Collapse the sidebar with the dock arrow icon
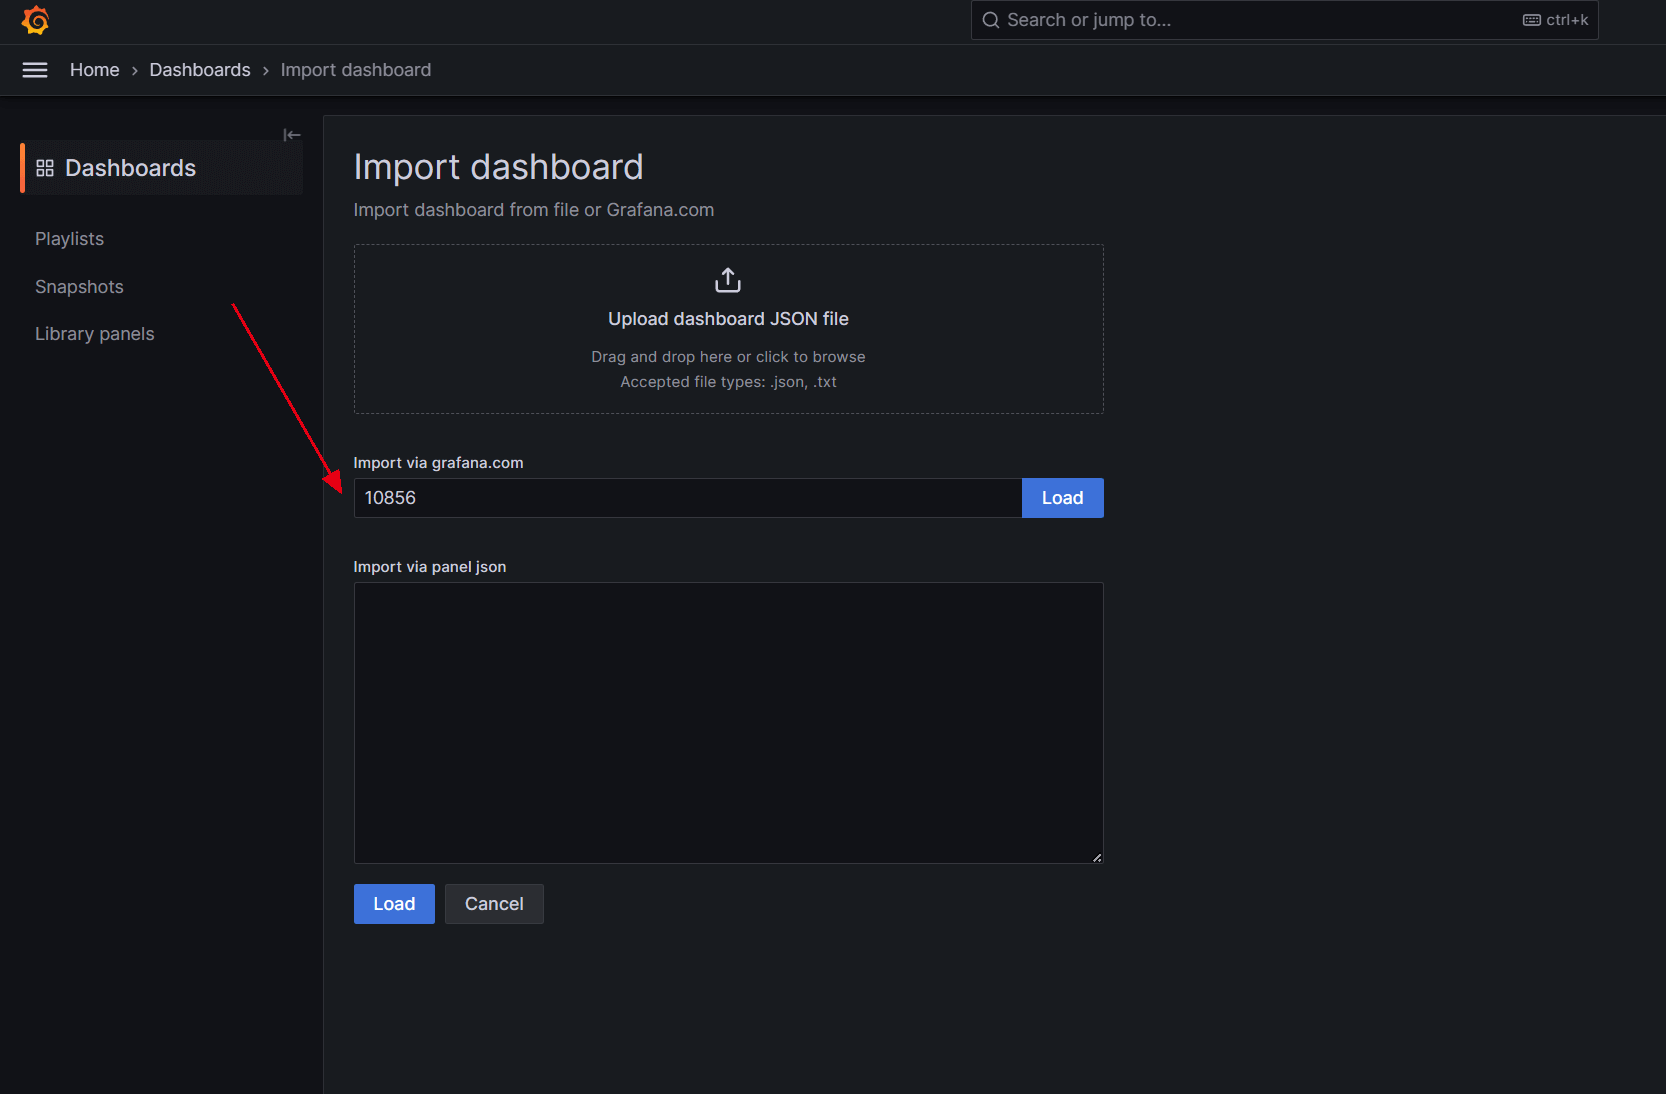The width and height of the screenshot is (1666, 1094). point(292,135)
